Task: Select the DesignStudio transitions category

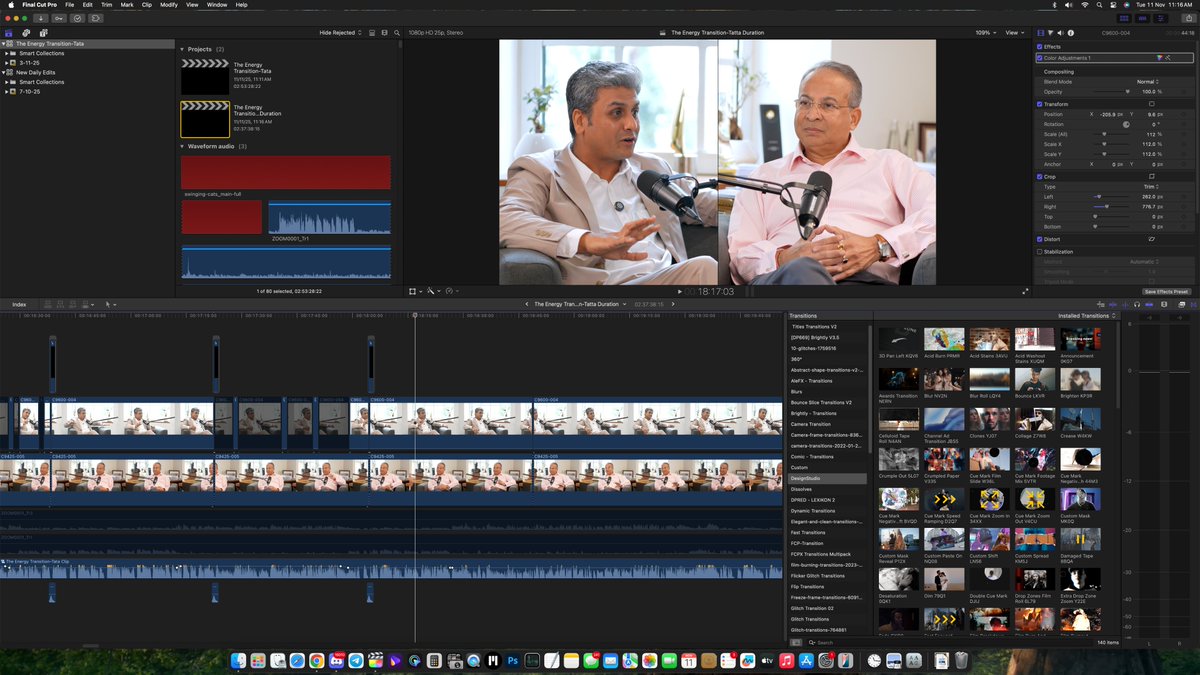Action: (x=828, y=478)
